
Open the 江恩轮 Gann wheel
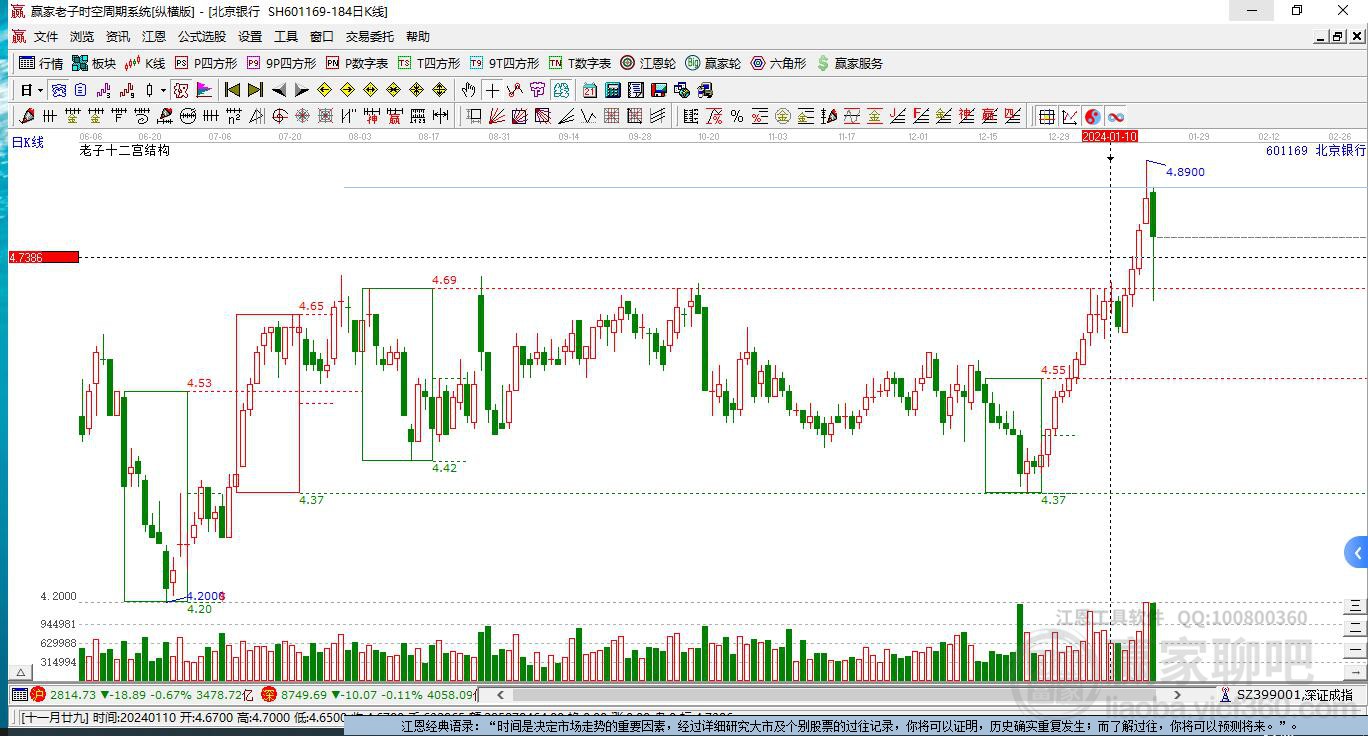(x=648, y=63)
